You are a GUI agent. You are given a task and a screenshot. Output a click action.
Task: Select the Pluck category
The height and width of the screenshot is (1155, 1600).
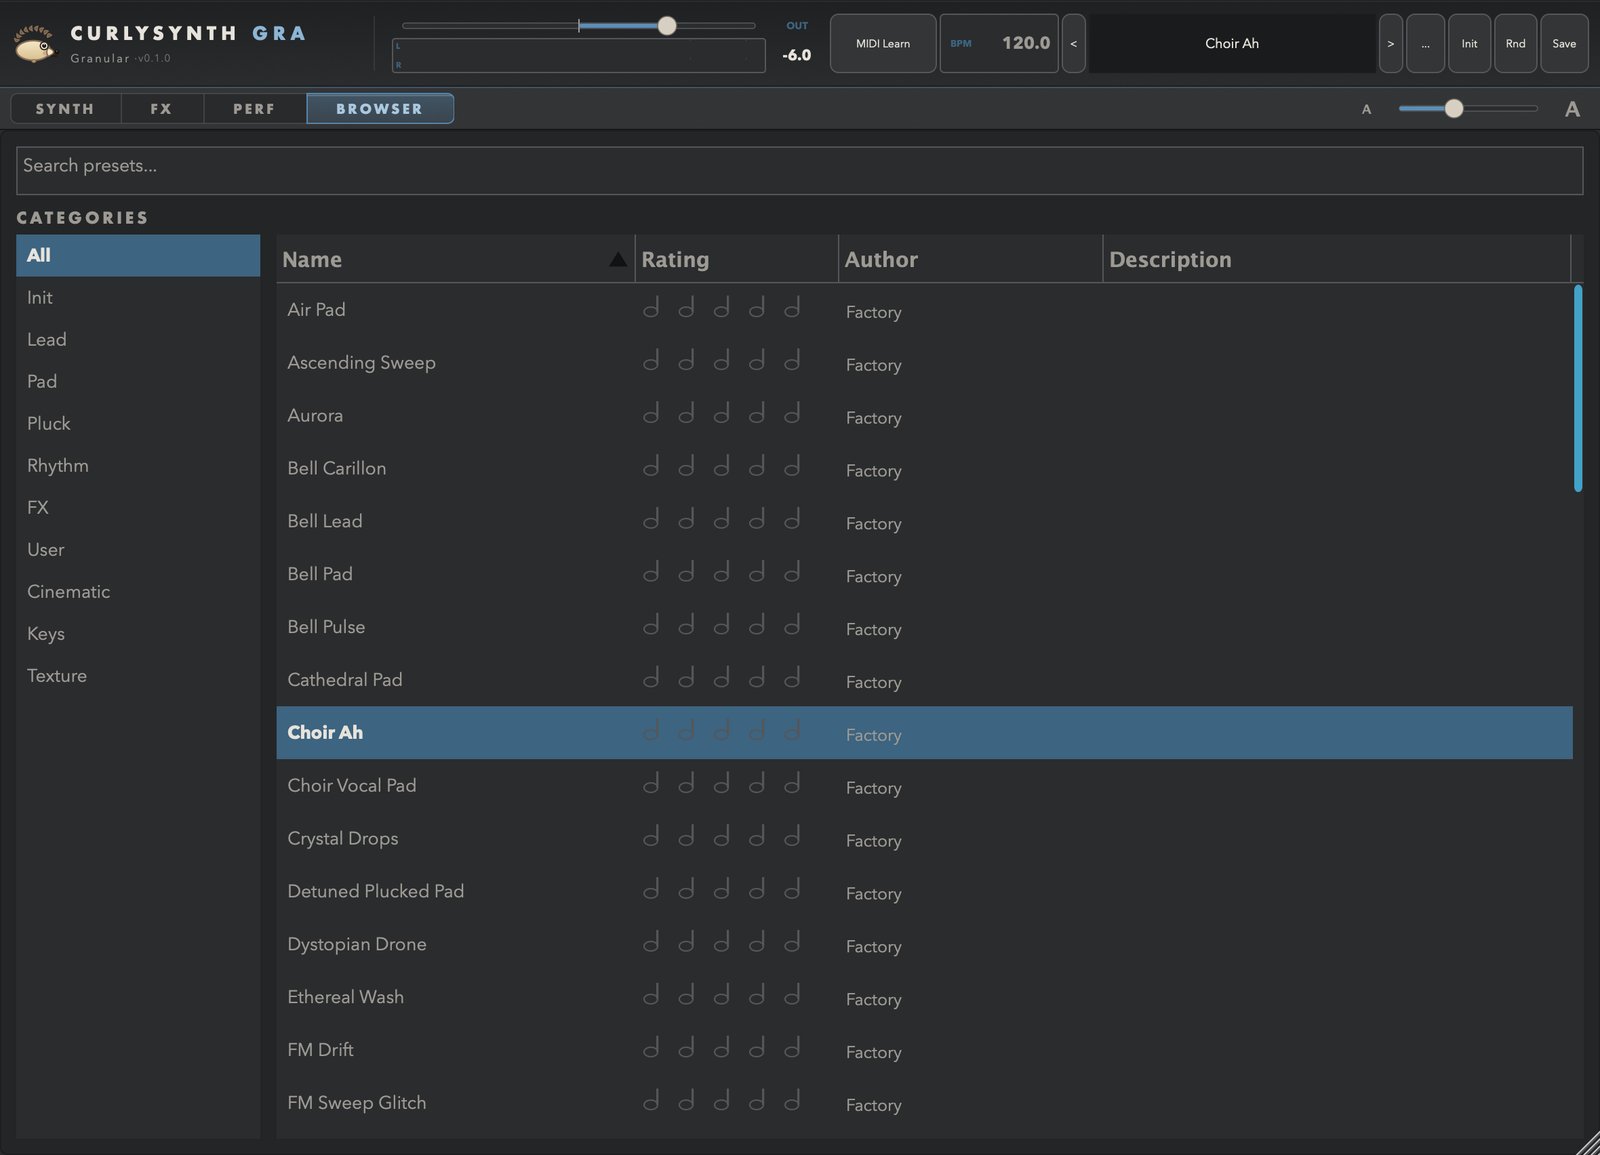click(138, 423)
